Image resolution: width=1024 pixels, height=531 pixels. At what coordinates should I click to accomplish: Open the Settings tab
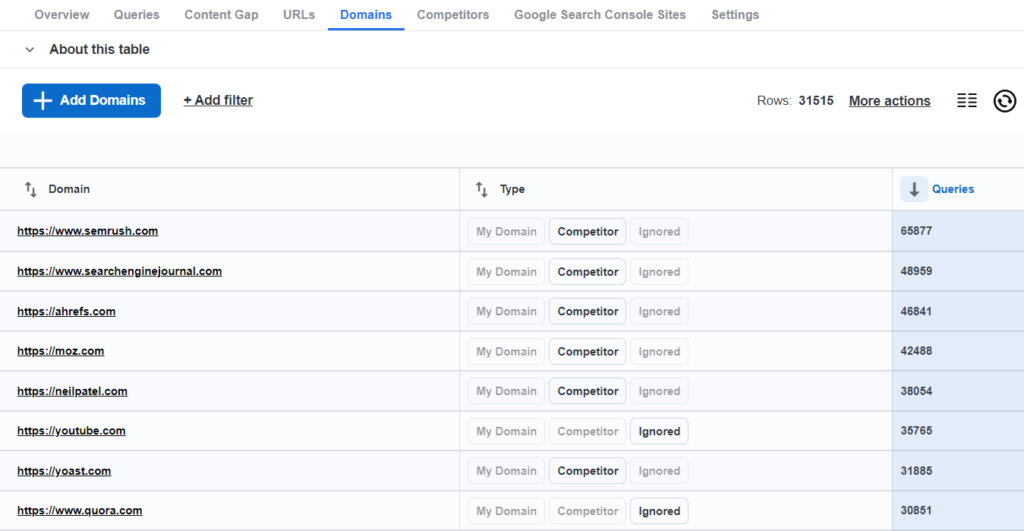coord(735,14)
